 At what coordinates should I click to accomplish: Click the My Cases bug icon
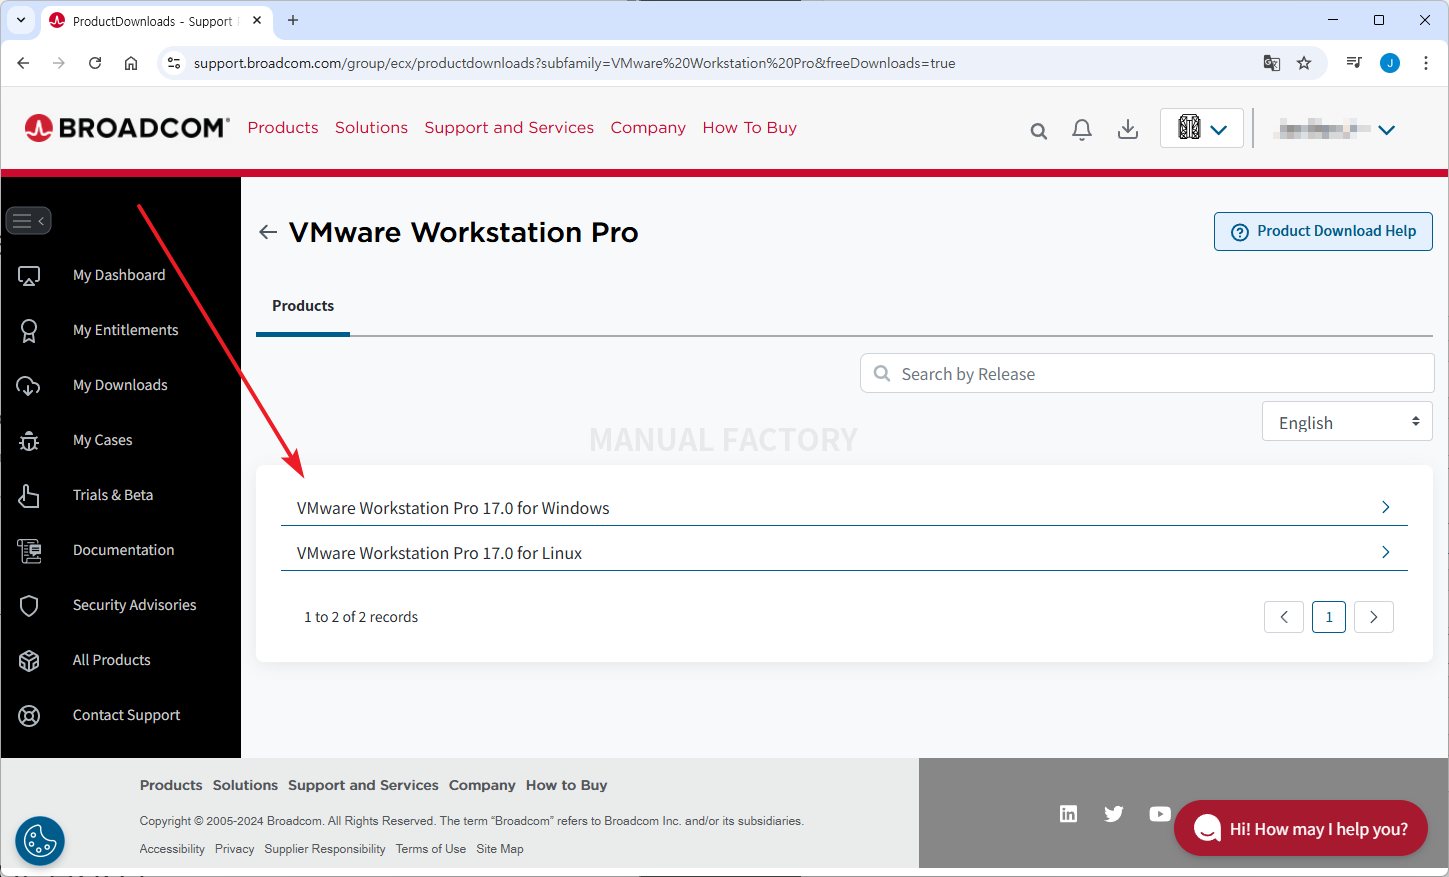point(29,441)
